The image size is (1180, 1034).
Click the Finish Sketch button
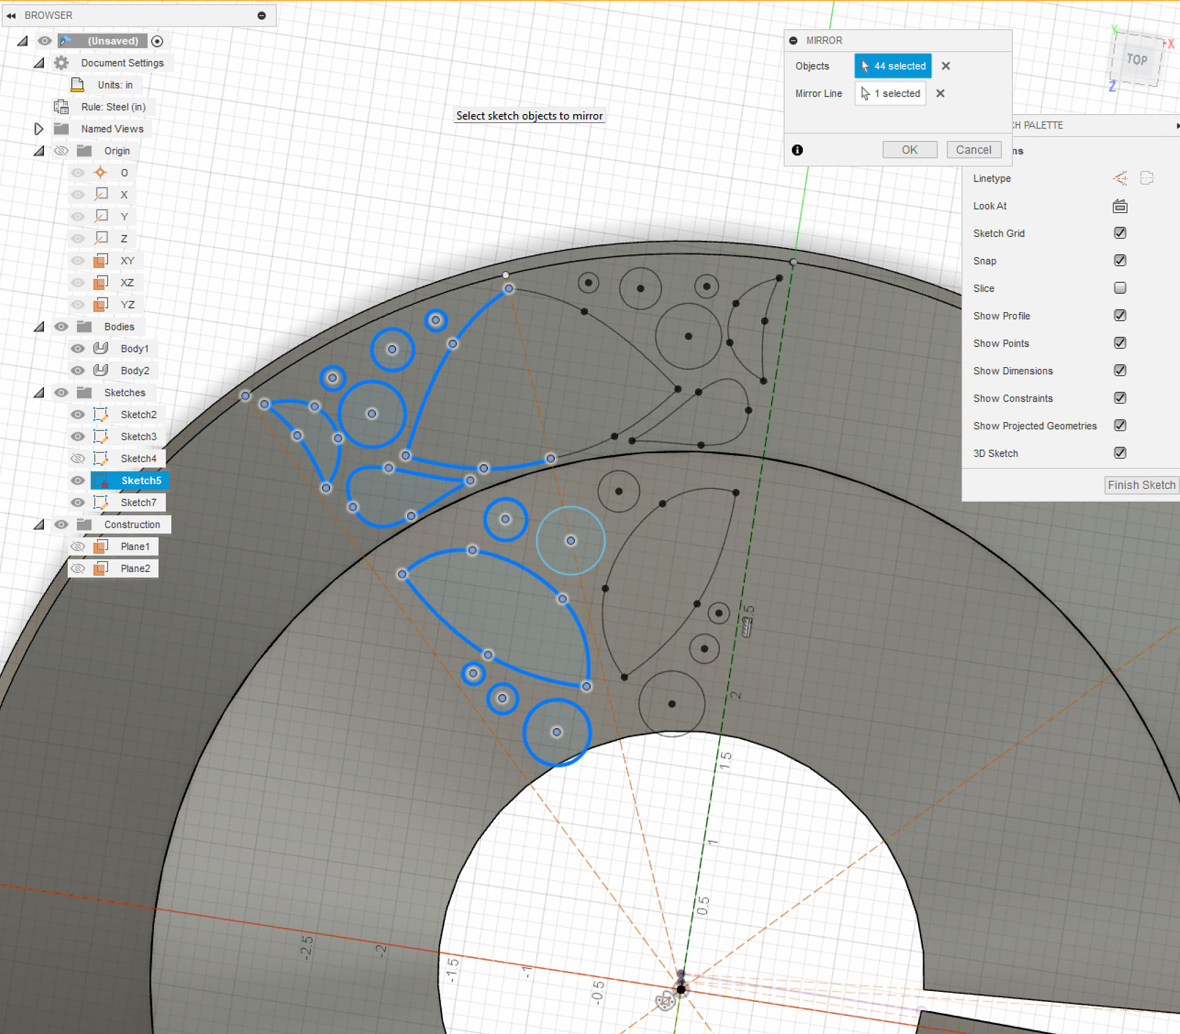(1141, 485)
